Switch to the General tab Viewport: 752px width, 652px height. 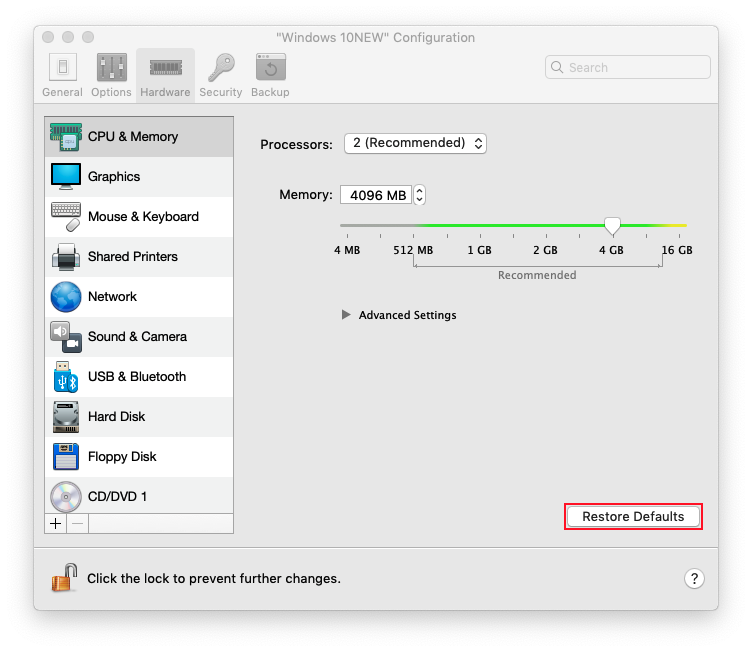pos(62,76)
